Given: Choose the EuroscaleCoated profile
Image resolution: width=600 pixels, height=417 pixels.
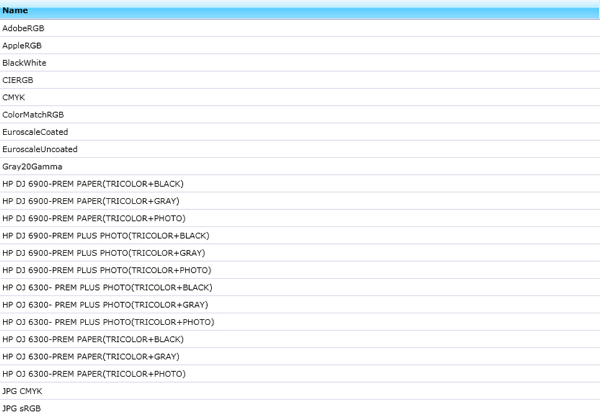Looking at the screenshot, I should click(x=35, y=132).
